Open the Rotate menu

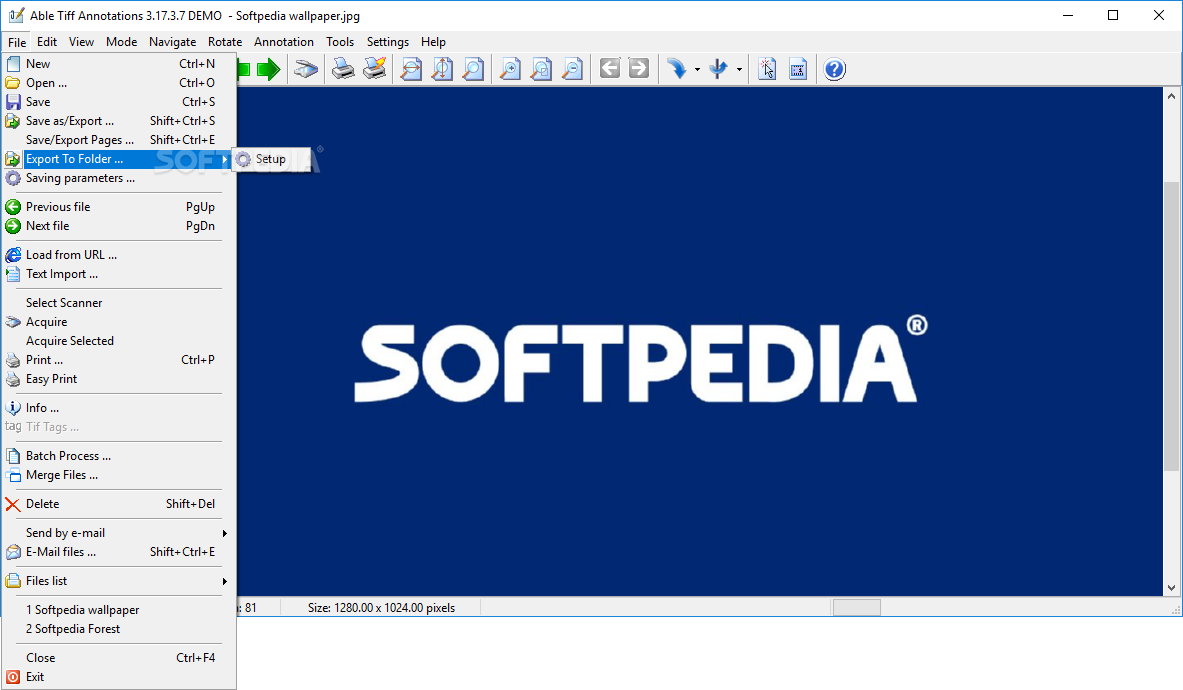click(x=225, y=42)
